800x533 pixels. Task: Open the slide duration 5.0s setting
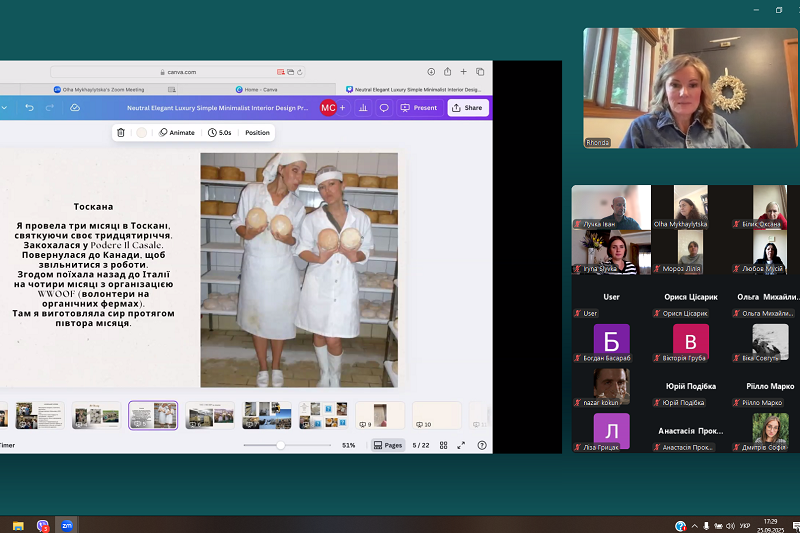(219, 132)
